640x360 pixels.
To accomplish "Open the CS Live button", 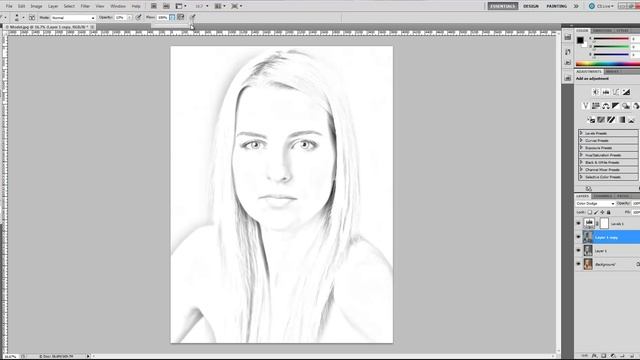I will (601, 6).
